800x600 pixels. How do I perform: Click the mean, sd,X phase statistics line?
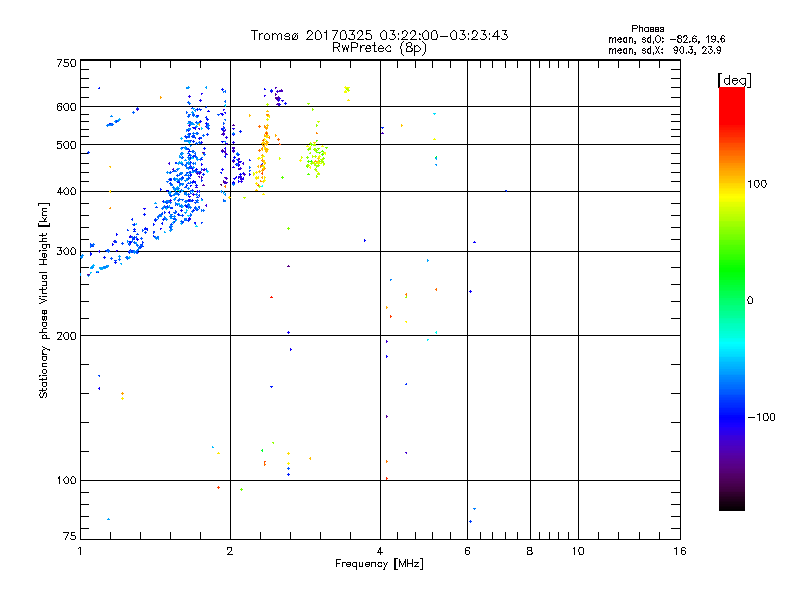[x=664, y=50]
